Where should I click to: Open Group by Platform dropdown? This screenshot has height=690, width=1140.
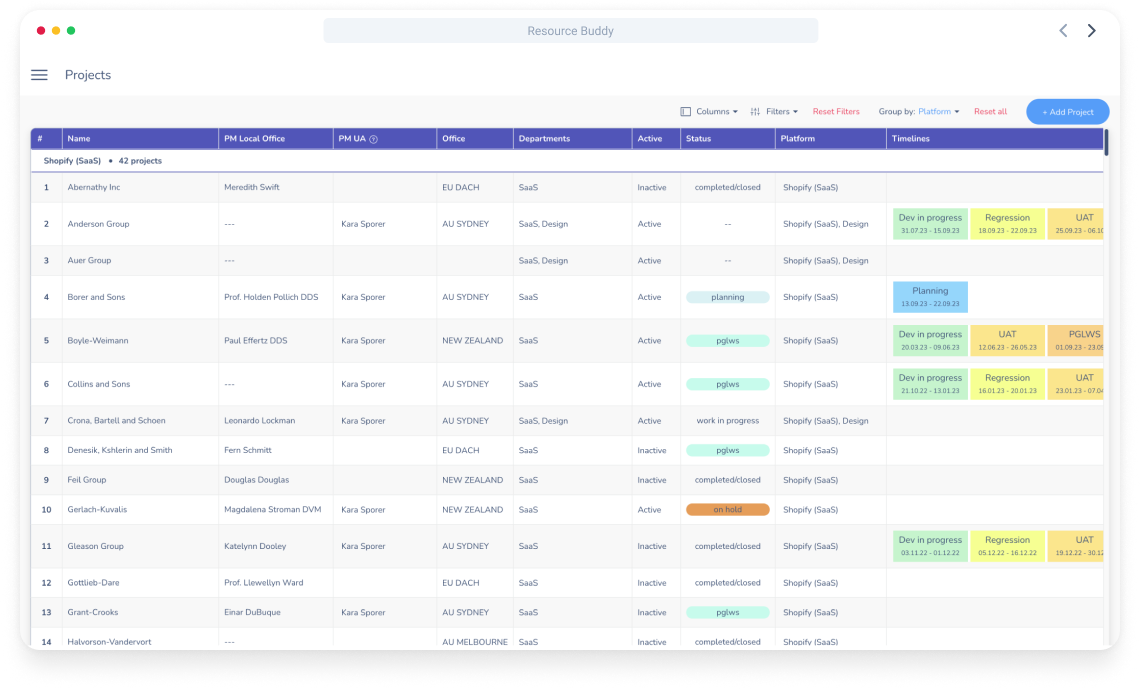point(938,112)
